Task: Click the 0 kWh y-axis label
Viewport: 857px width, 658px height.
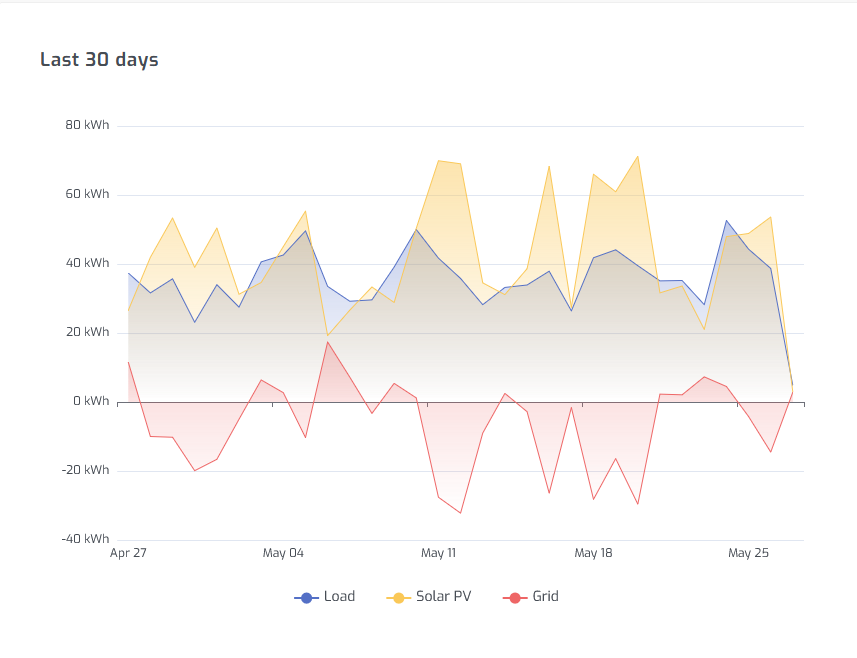Action: pos(90,402)
